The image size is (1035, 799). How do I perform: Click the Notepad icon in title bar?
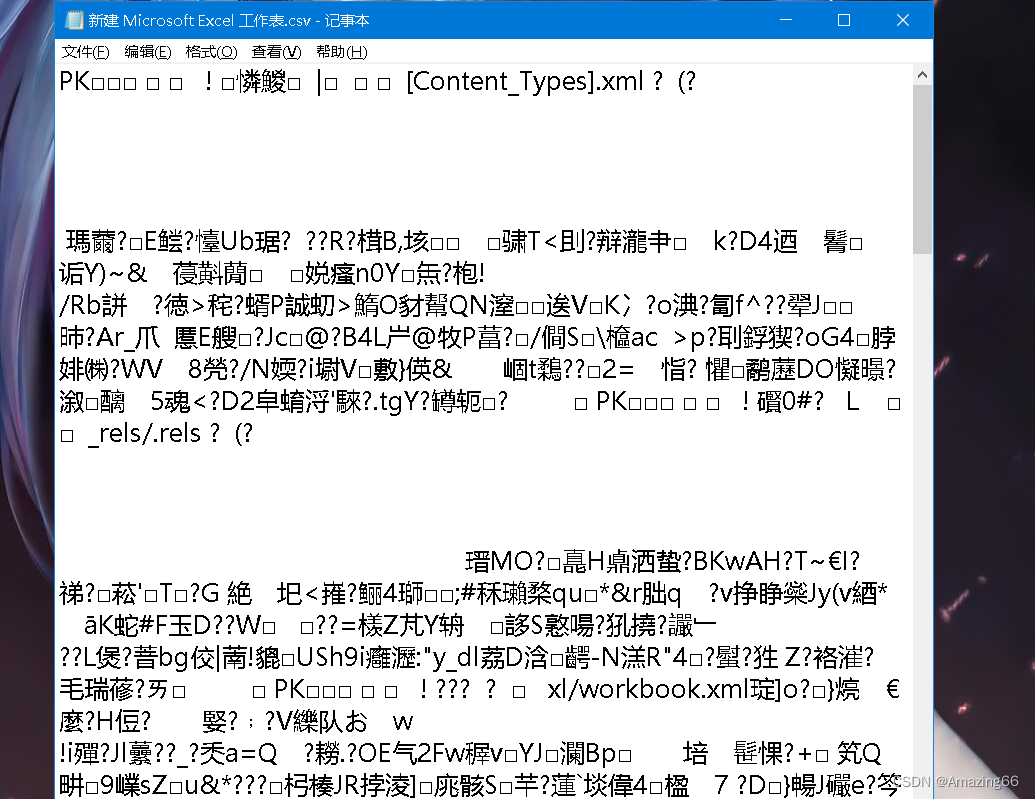point(74,20)
